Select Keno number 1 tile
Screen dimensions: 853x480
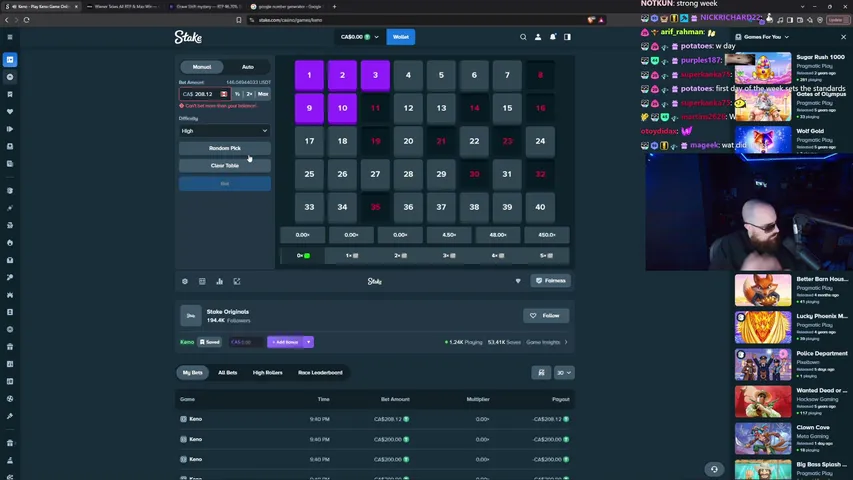310,75
